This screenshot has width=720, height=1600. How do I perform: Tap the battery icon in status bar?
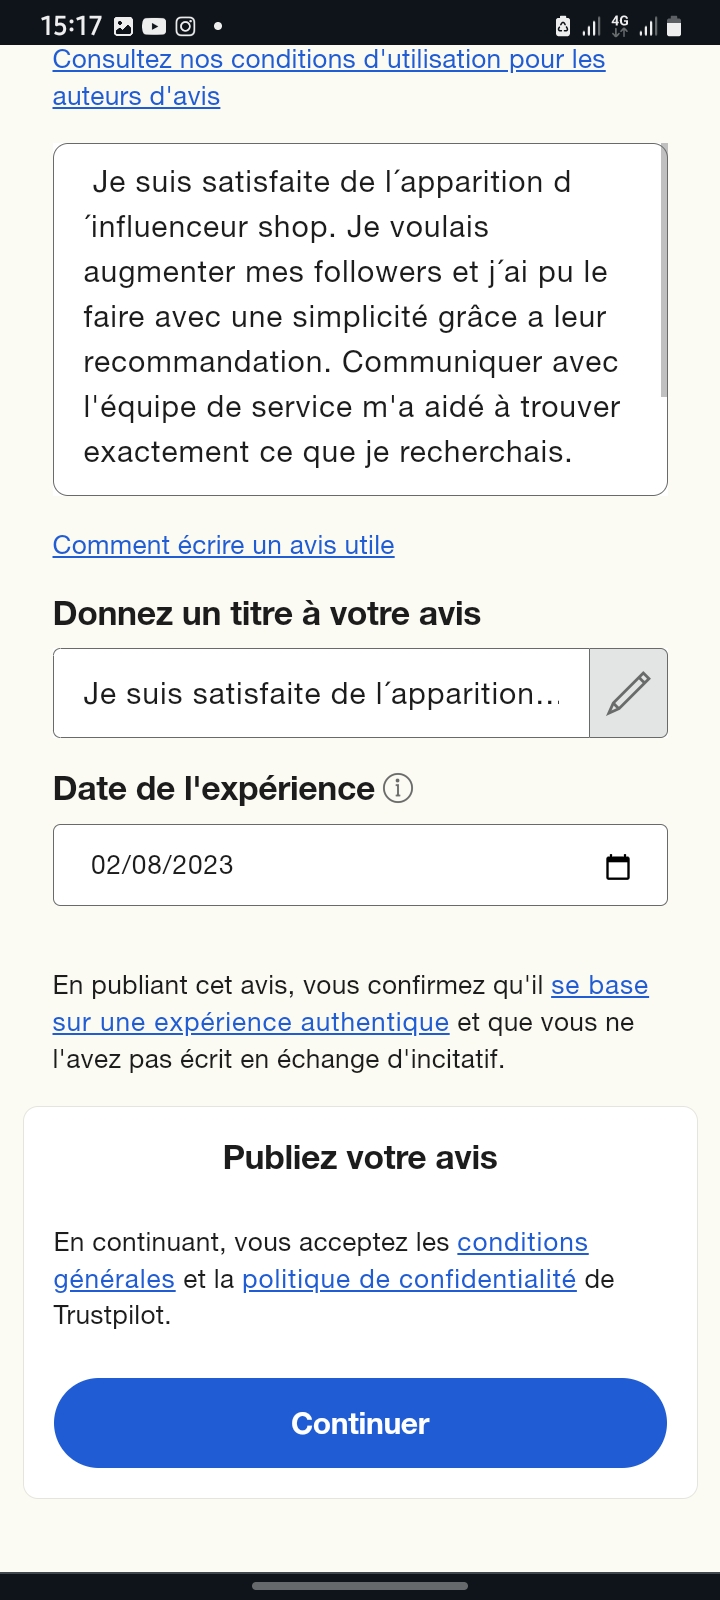coord(674,27)
